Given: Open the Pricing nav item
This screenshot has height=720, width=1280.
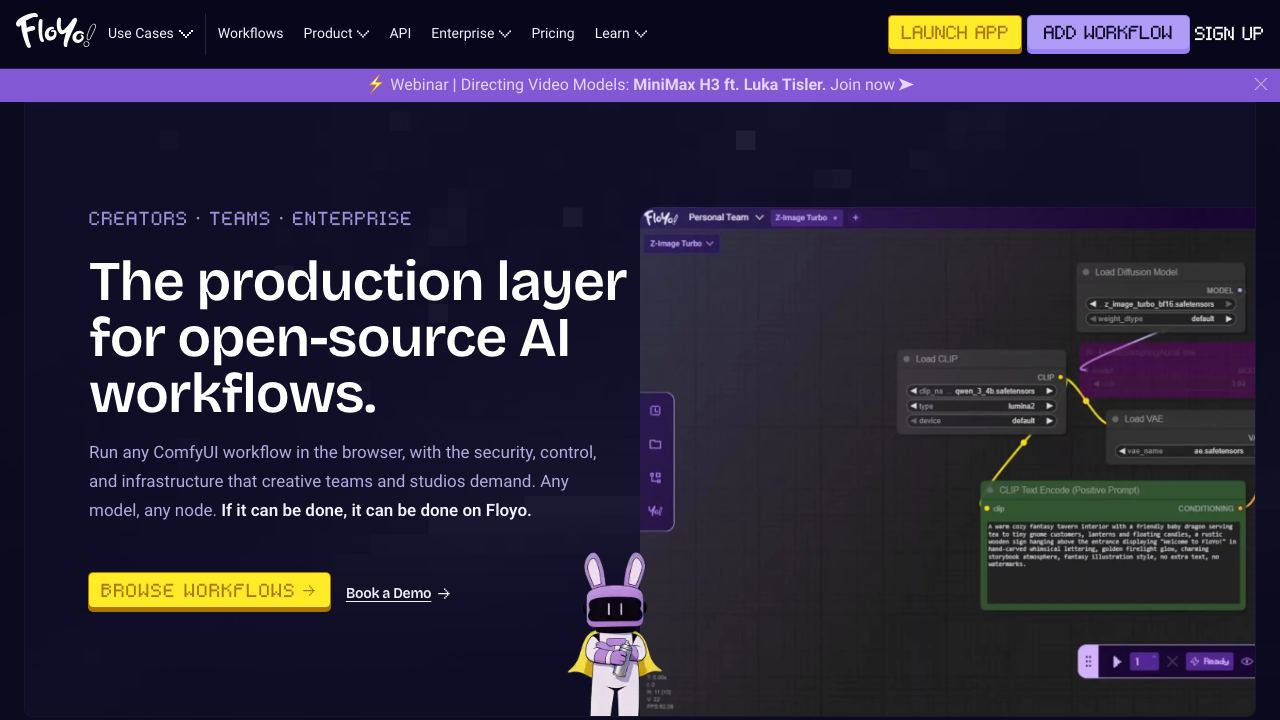Looking at the screenshot, I should pyautogui.click(x=553, y=33).
